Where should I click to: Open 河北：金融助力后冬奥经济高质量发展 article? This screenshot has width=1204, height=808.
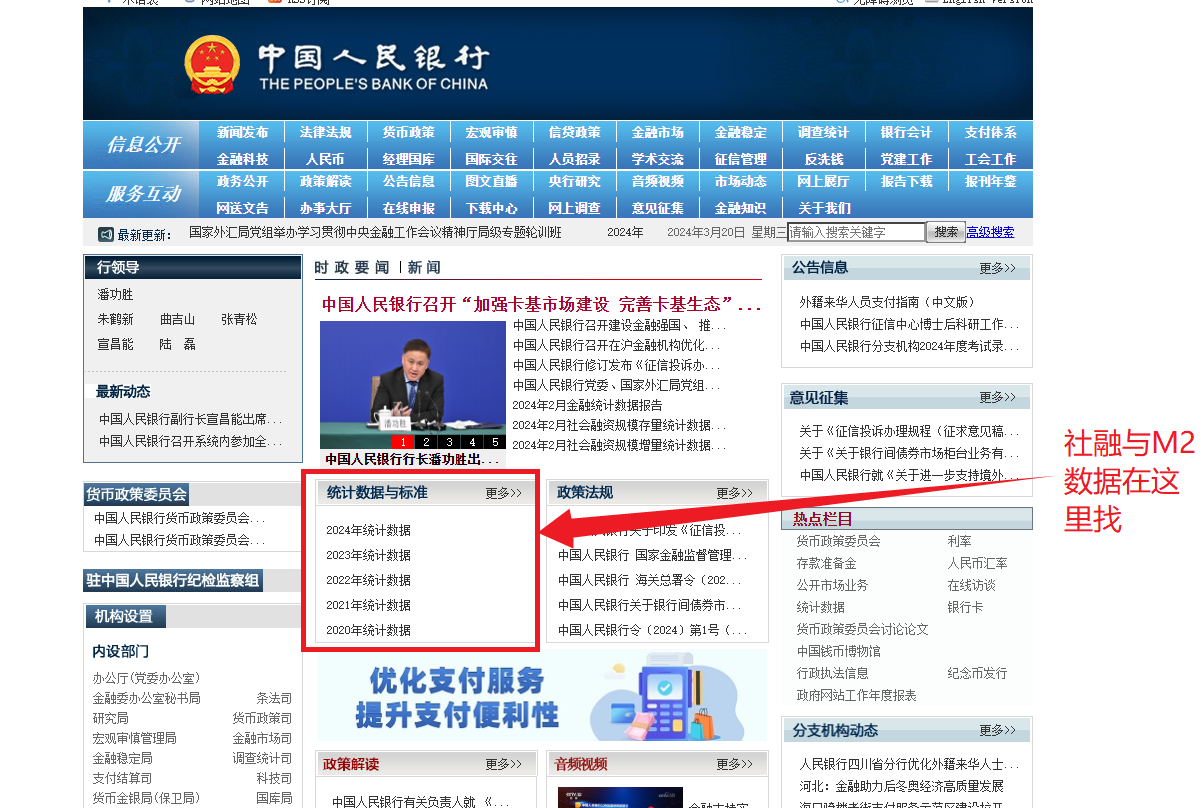click(x=901, y=786)
